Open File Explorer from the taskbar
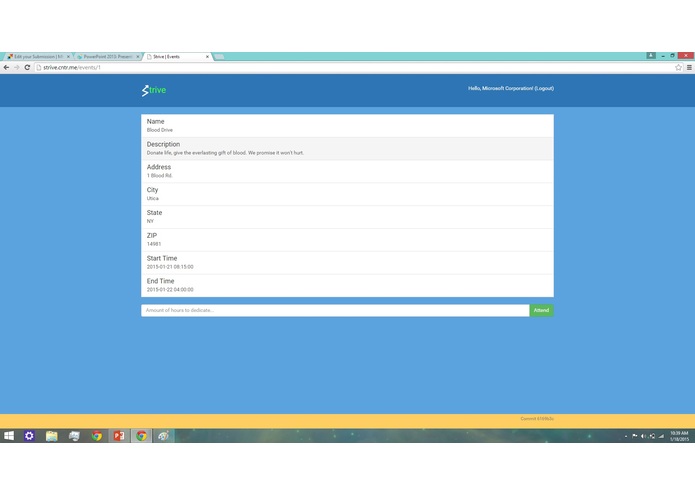695x494 pixels. click(51, 436)
